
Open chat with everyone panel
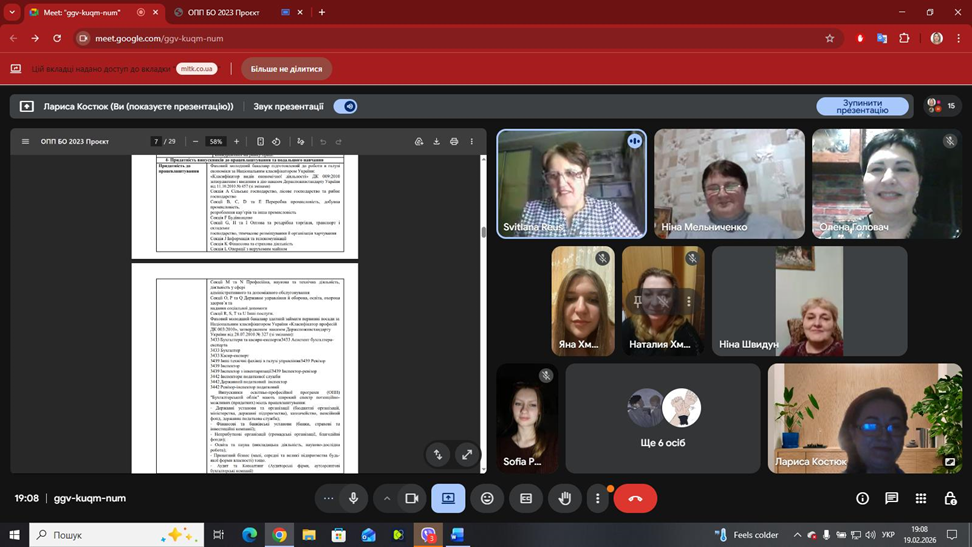pyautogui.click(x=891, y=498)
